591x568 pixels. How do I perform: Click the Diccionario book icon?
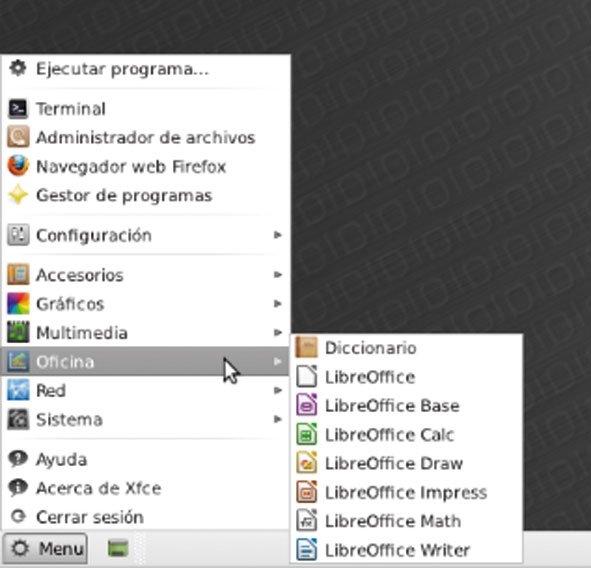[x=306, y=347]
